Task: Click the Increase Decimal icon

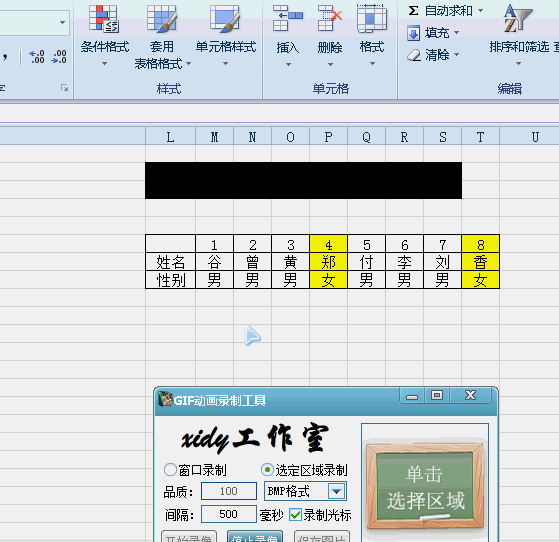Action: pos(37,57)
